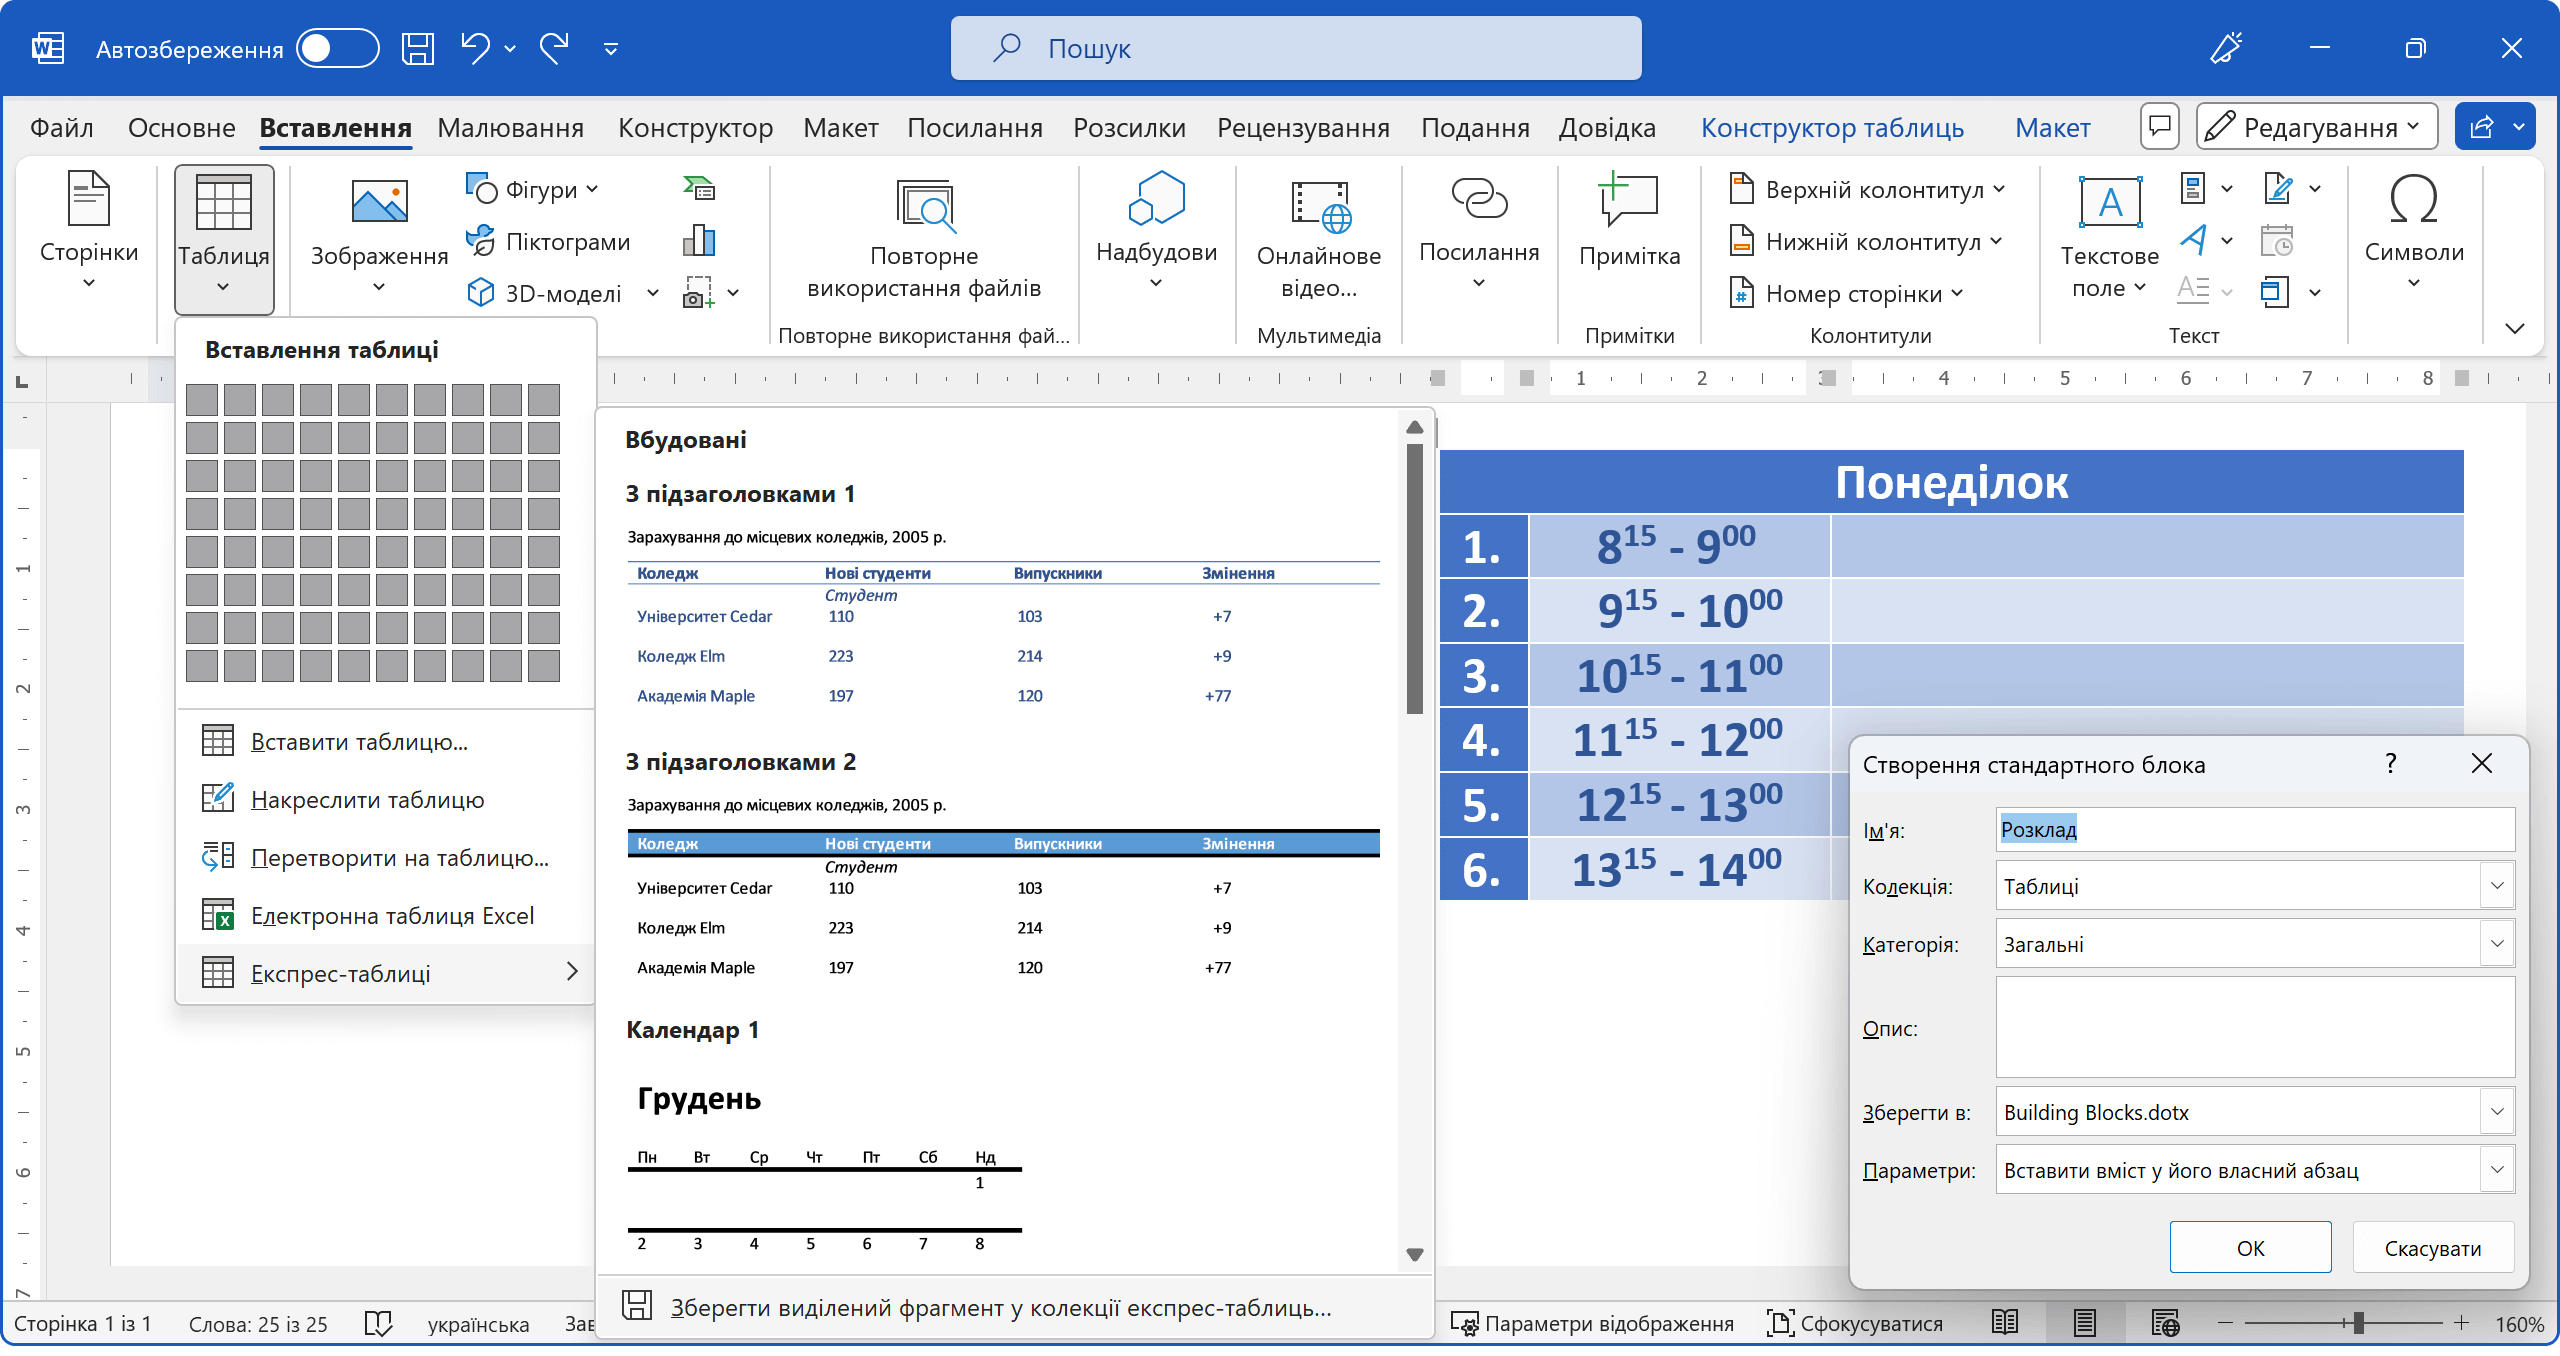
Task: Click the Excel spreadsheet table option
Action: pos(392,915)
